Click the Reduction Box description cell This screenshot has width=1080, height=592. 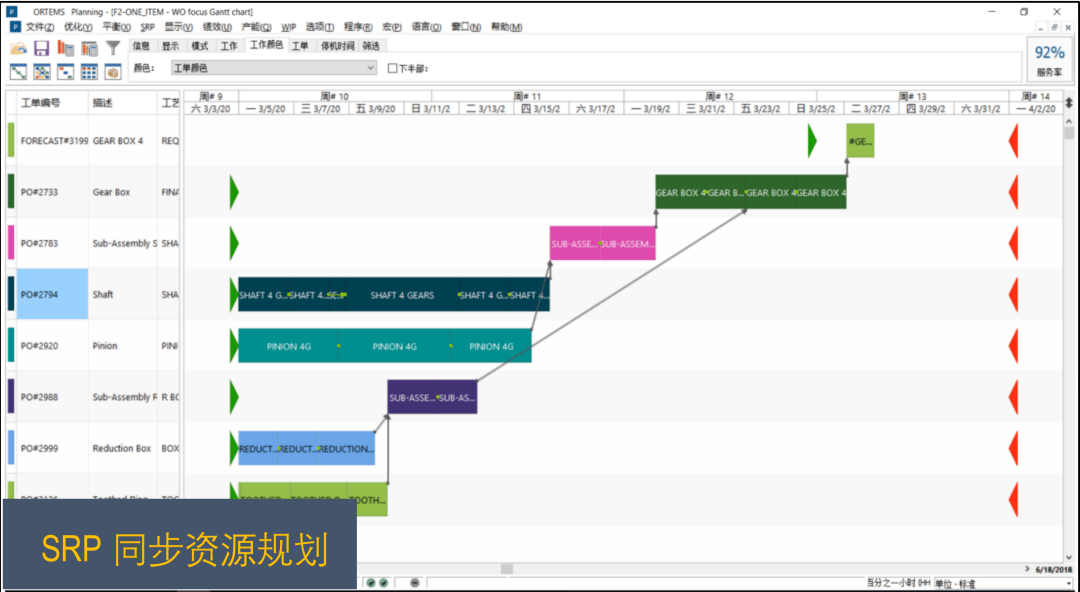tap(122, 448)
